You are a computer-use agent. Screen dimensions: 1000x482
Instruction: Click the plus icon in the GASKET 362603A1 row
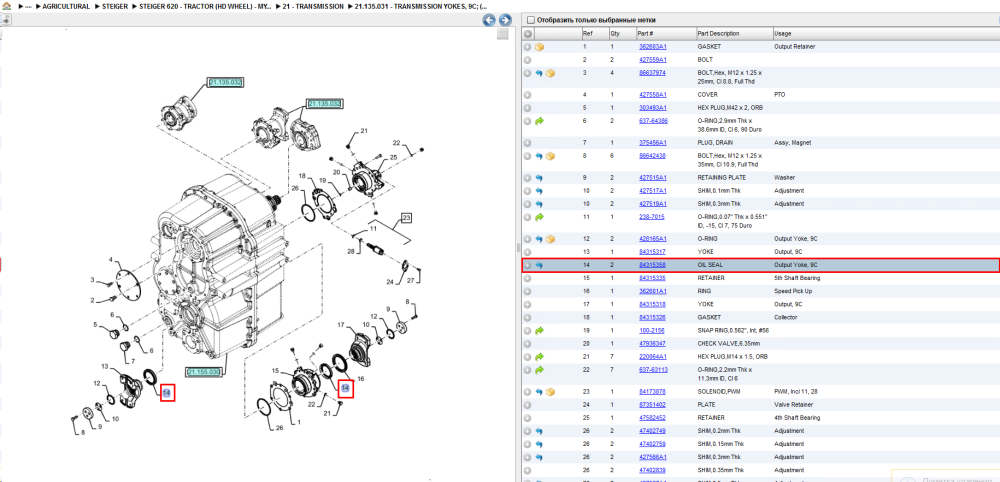point(527,47)
